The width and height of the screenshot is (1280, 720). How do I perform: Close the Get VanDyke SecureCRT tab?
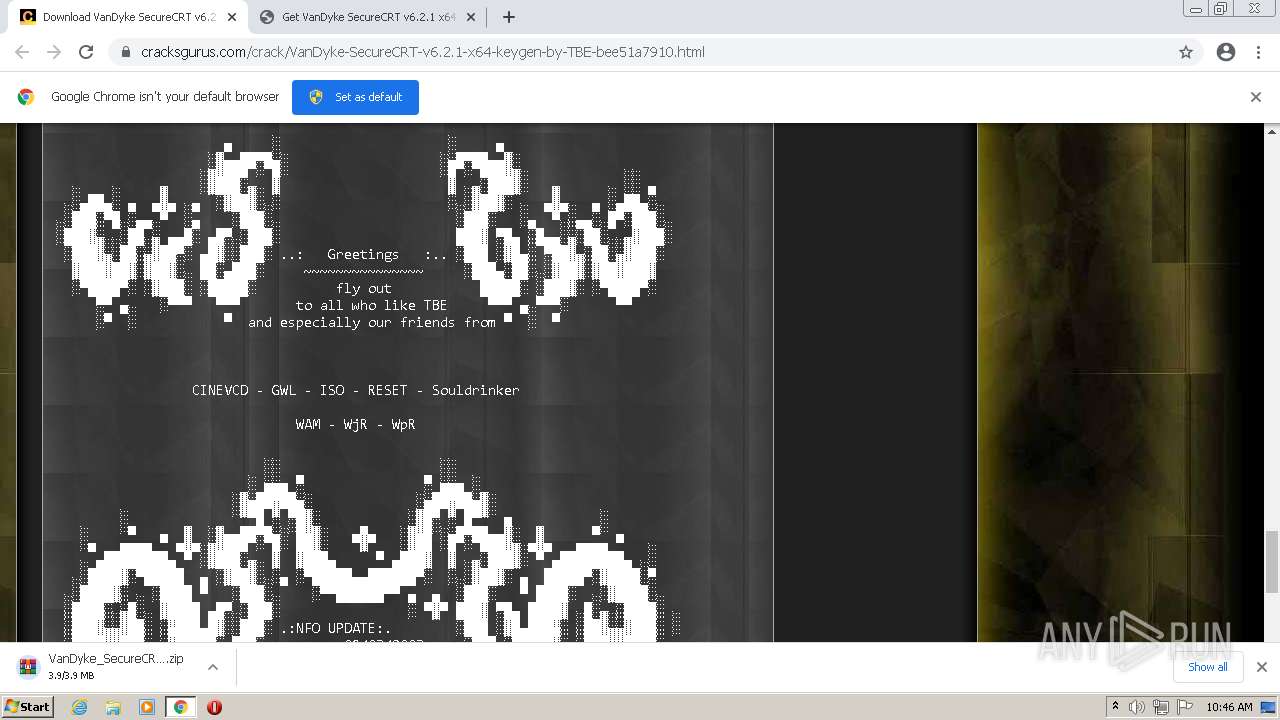471,17
